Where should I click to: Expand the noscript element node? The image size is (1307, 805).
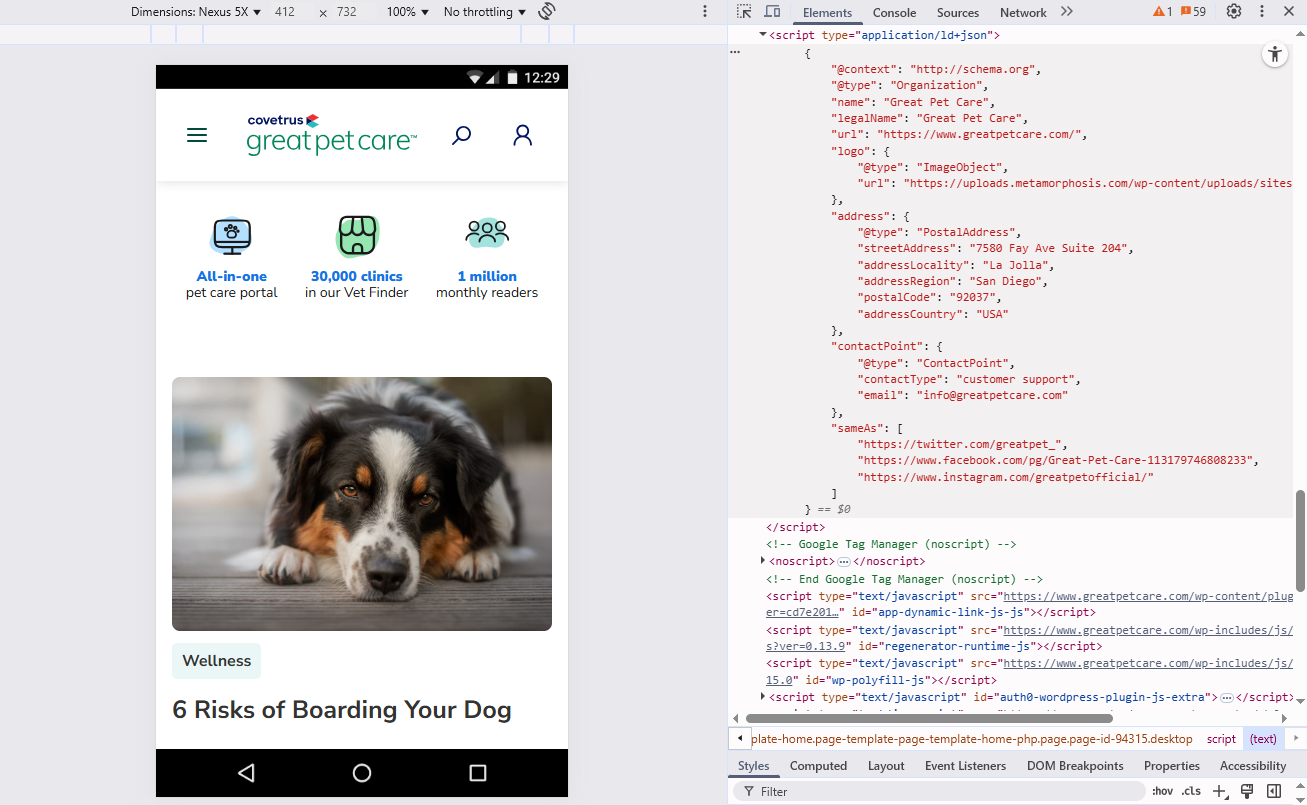click(x=763, y=561)
